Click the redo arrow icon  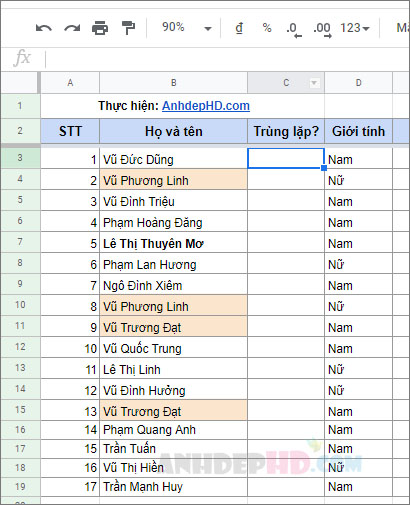[x=72, y=28]
